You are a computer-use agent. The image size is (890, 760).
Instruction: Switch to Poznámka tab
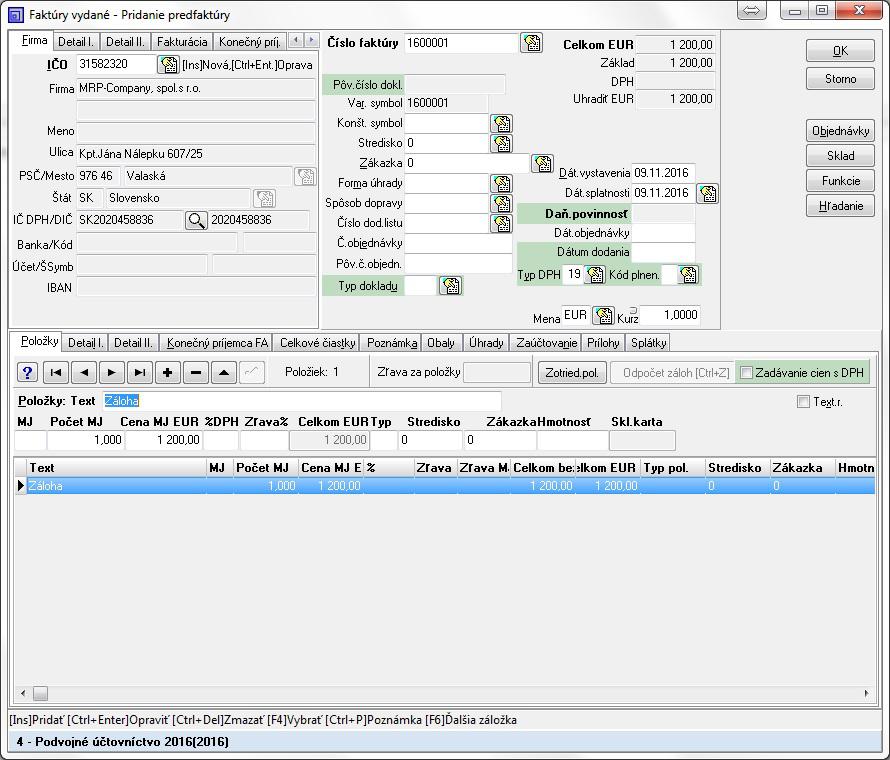tap(392, 343)
